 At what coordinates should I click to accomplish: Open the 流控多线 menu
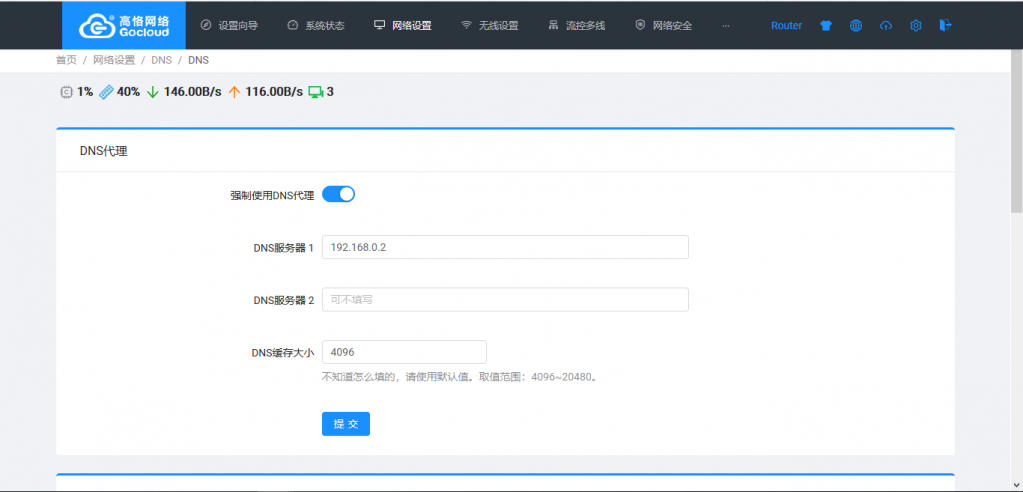click(577, 26)
